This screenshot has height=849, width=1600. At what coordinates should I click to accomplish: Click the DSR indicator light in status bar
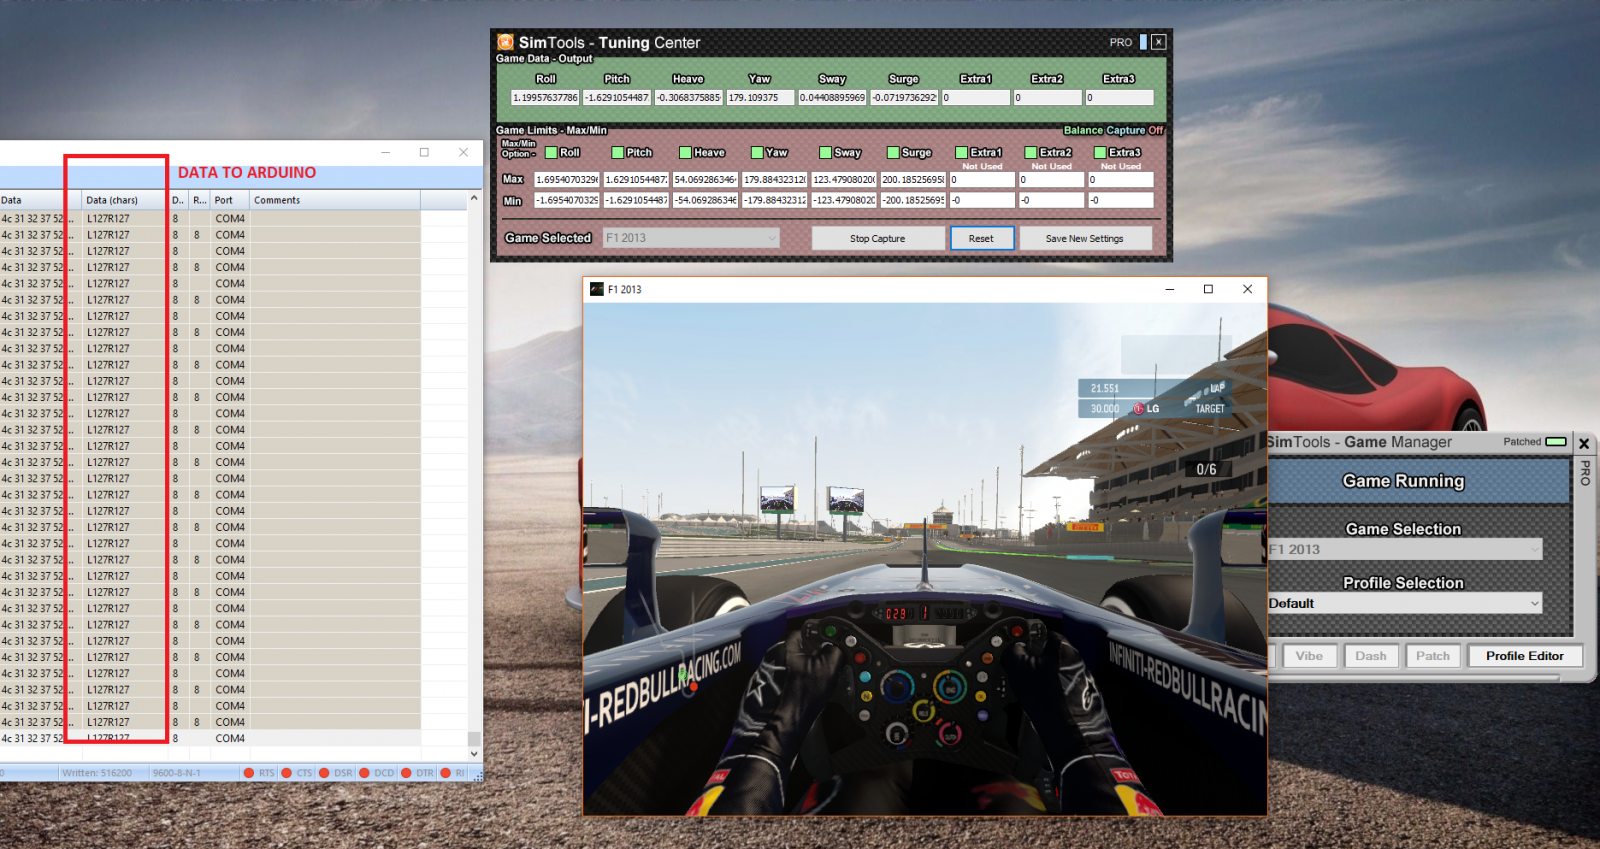point(324,773)
